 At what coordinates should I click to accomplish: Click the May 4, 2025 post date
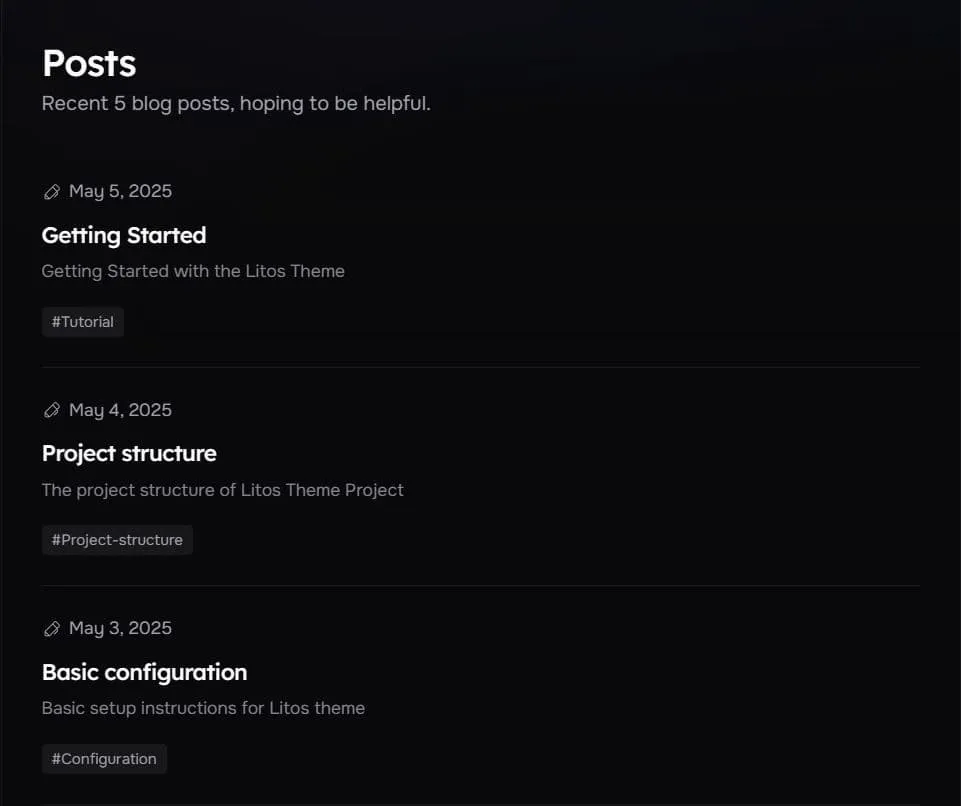(120, 410)
